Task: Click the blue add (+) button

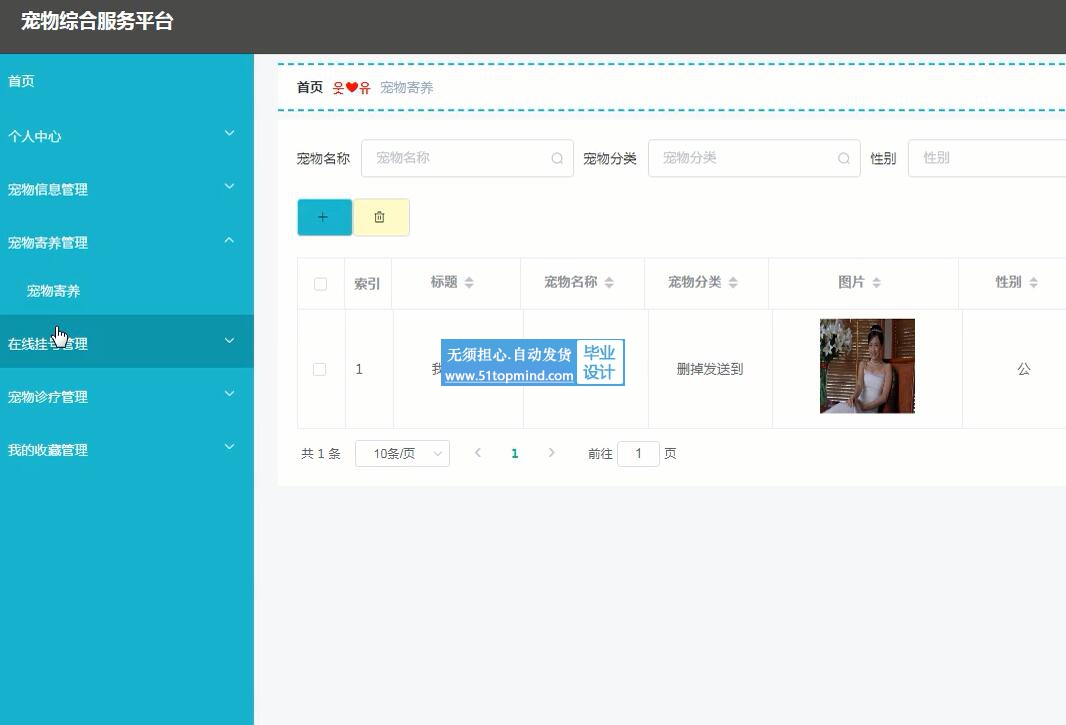Action: tap(324, 217)
